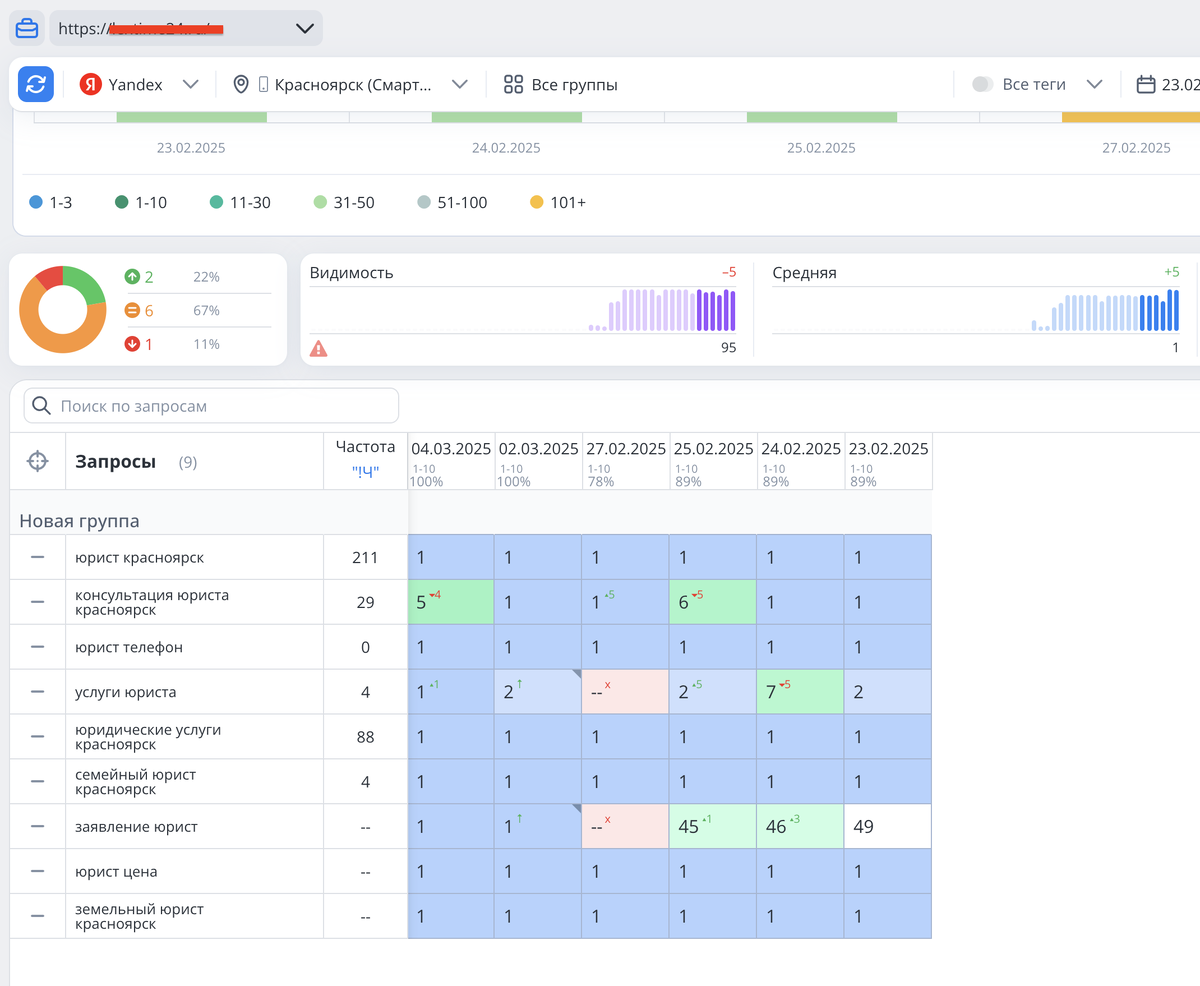Screen dimensions: 1200x986
Task: Select the red down-arrow dropped positions icon
Action: click(131, 344)
